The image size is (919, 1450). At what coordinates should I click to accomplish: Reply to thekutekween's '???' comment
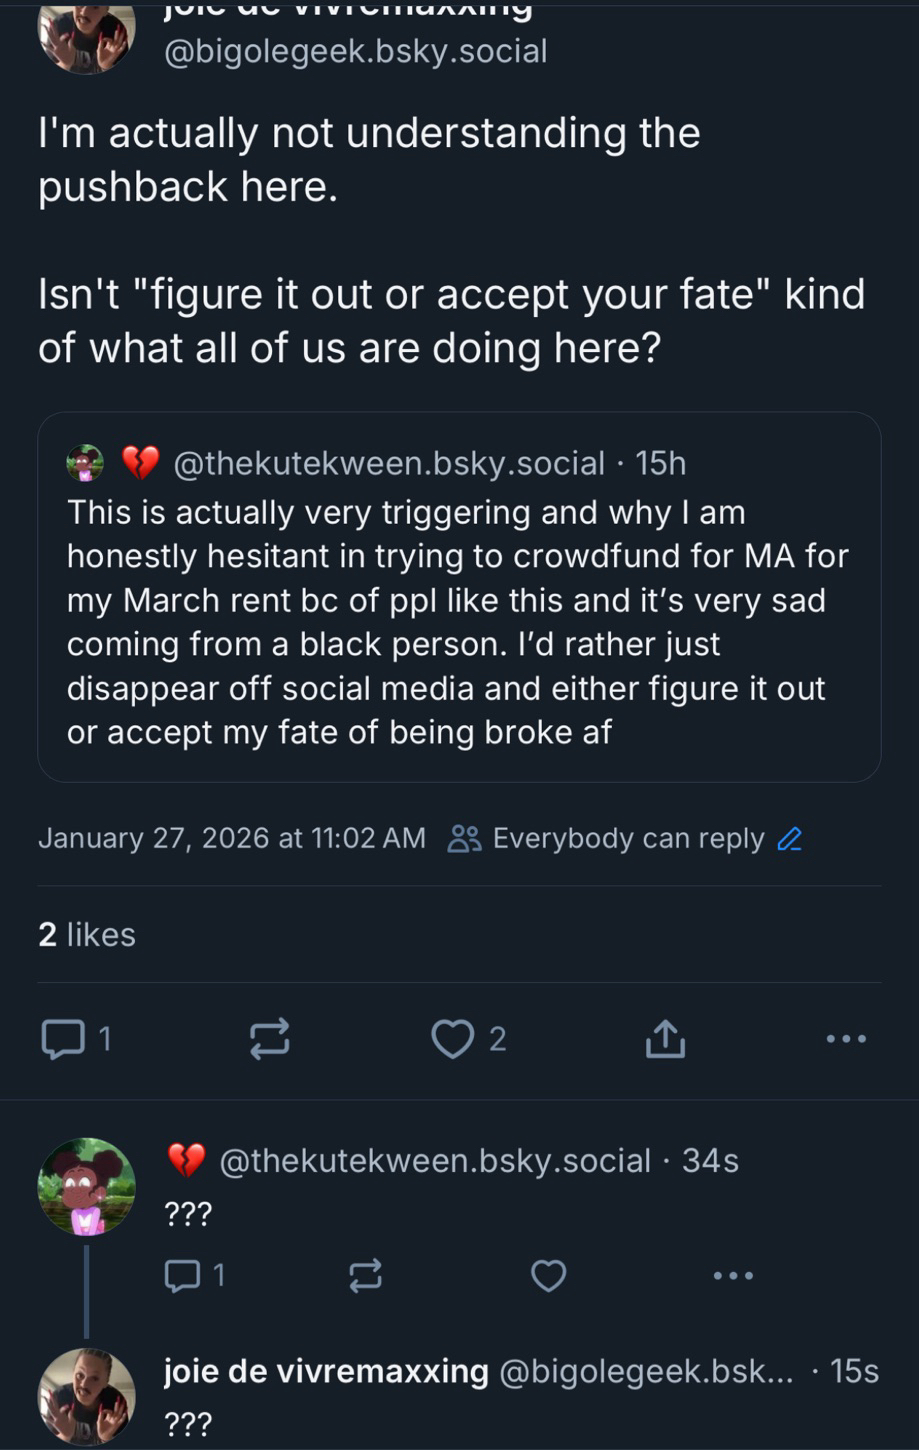tap(183, 1275)
